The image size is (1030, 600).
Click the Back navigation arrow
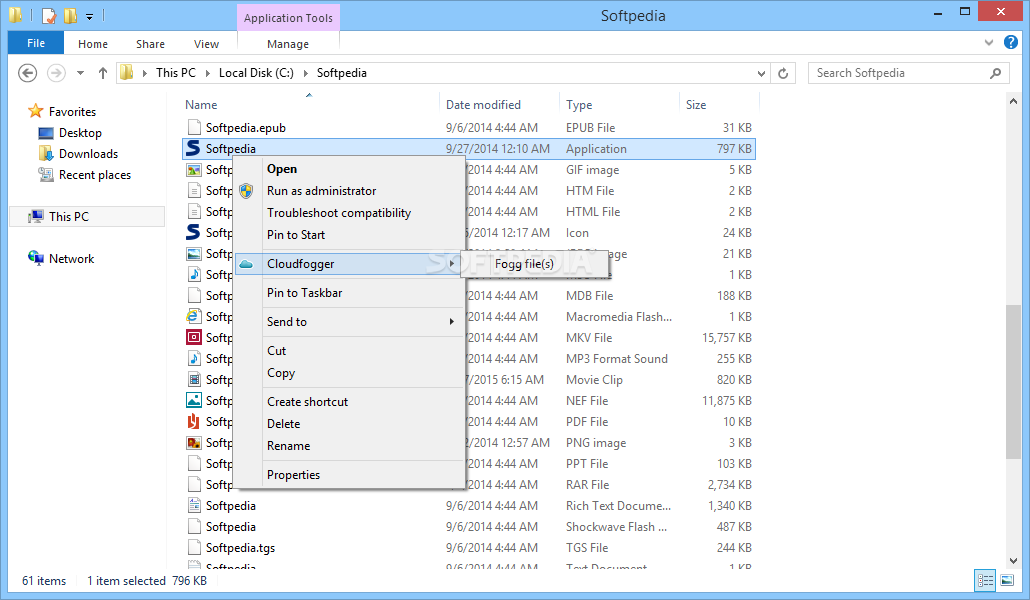tap(28, 73)
